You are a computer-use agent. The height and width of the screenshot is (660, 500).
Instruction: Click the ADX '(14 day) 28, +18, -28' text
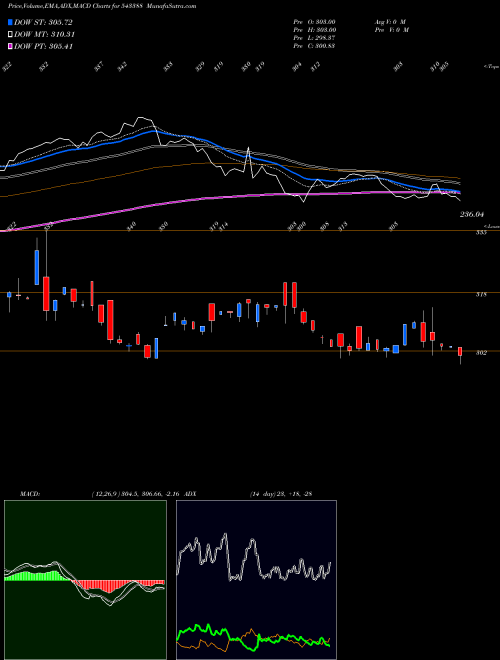pyautogui.click(x=281, y=494)
